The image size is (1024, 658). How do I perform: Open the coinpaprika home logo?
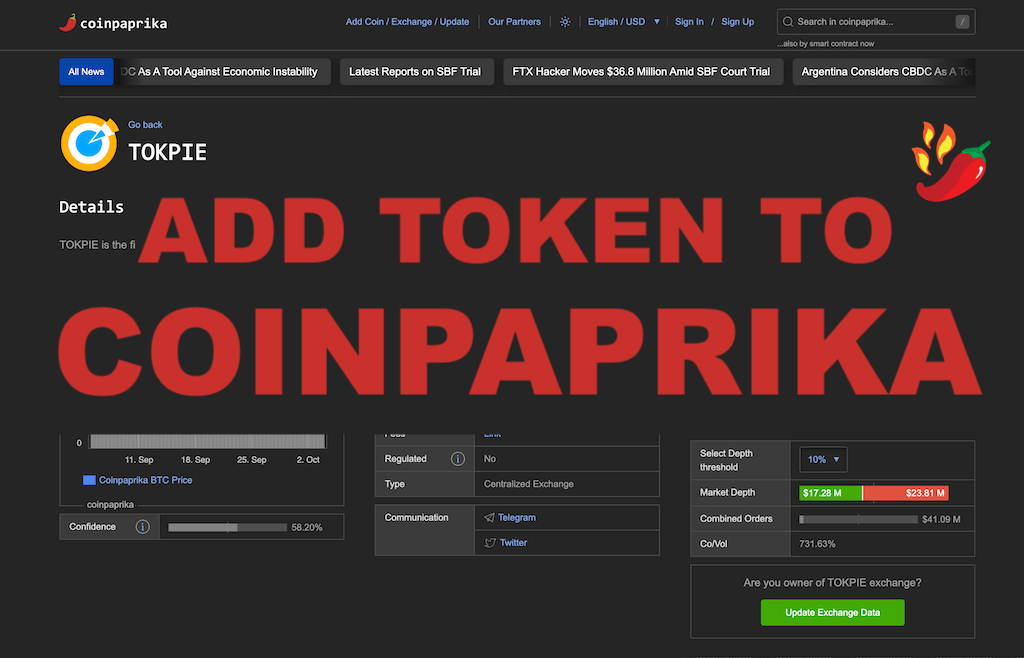click(x=113, y=23)
